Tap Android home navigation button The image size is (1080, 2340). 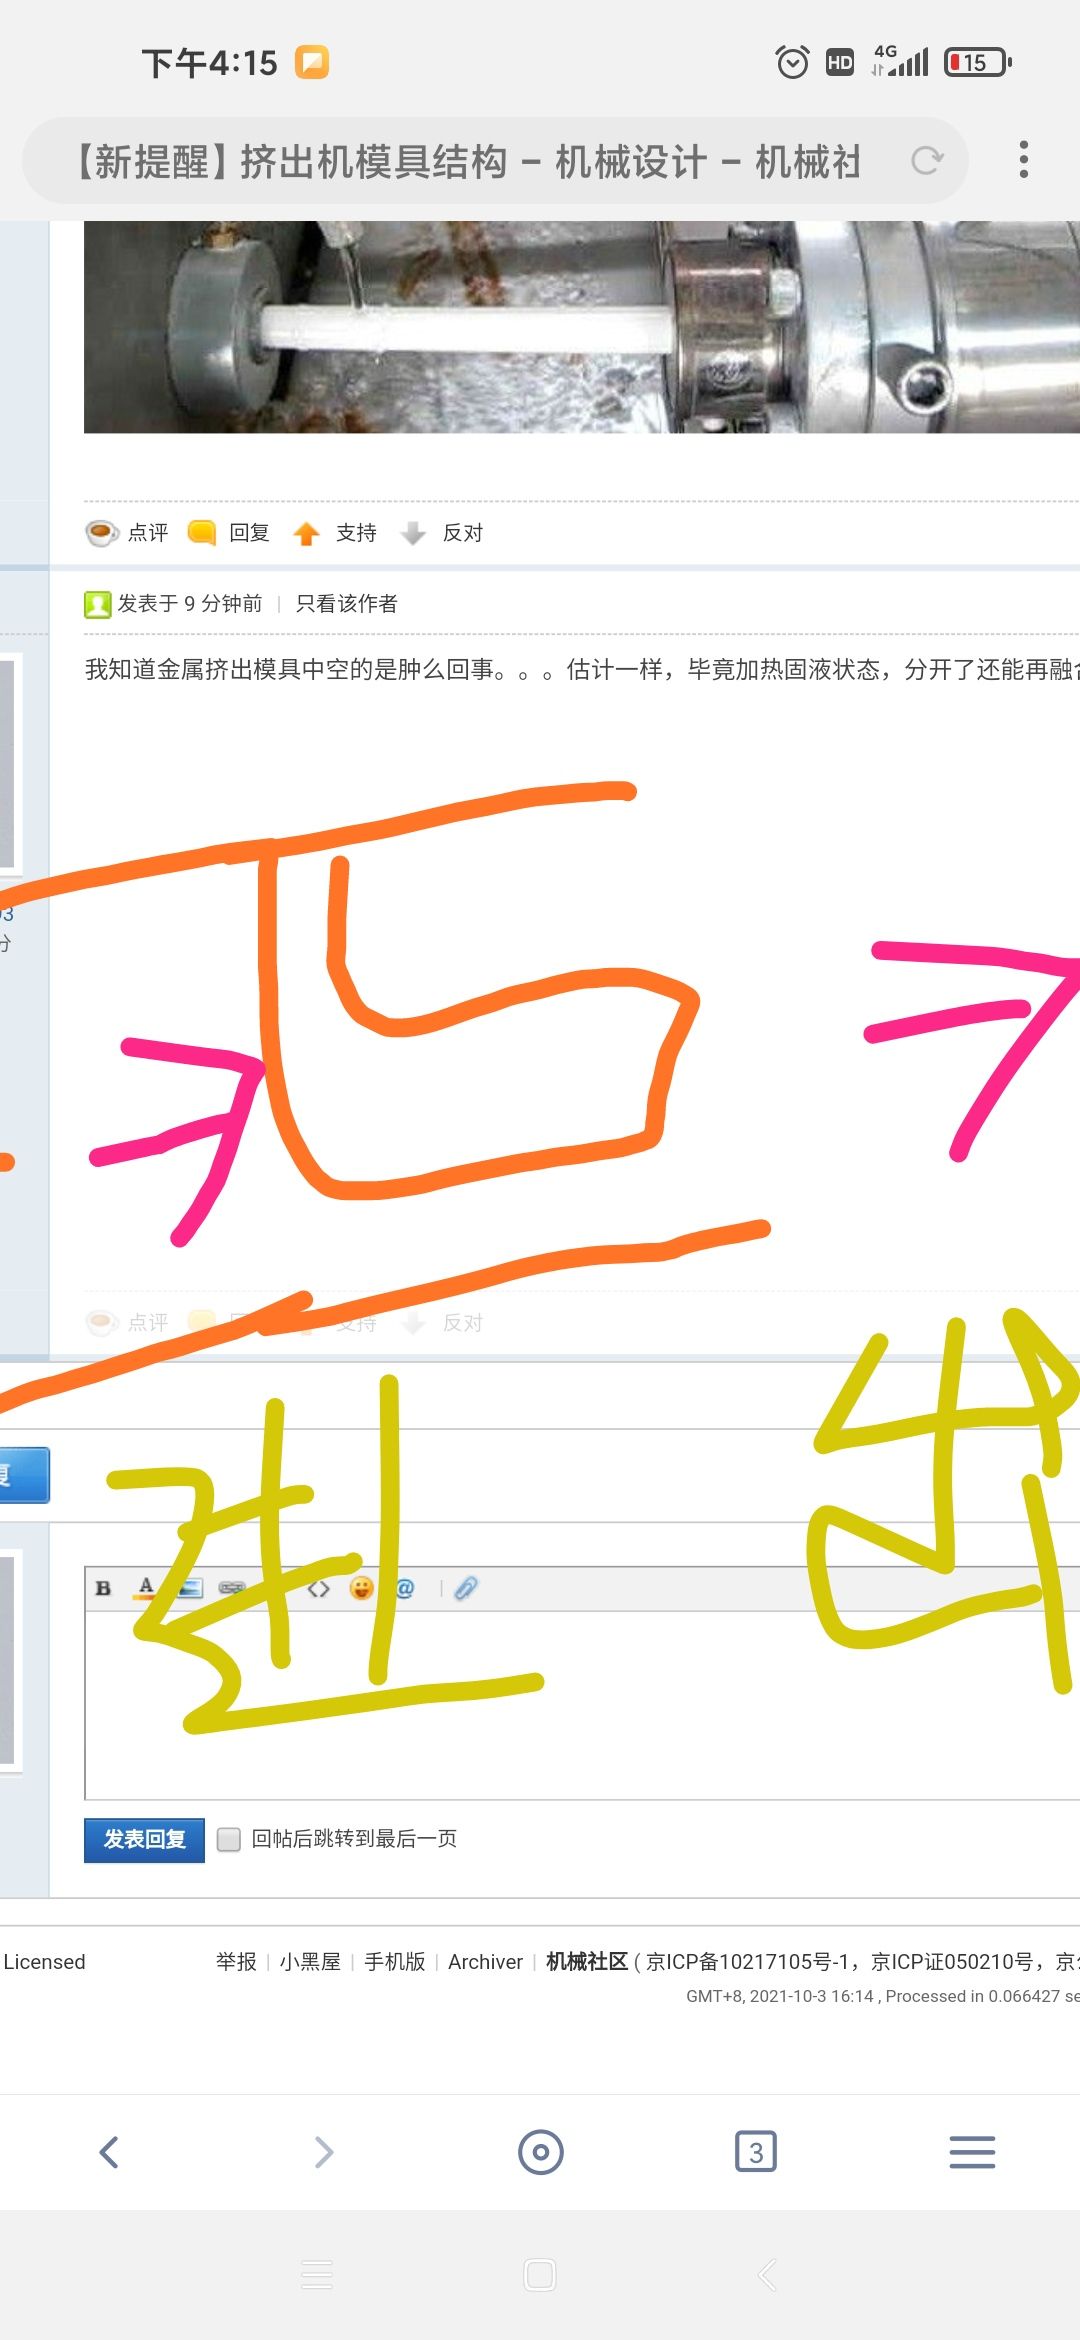pos(540,2275)
